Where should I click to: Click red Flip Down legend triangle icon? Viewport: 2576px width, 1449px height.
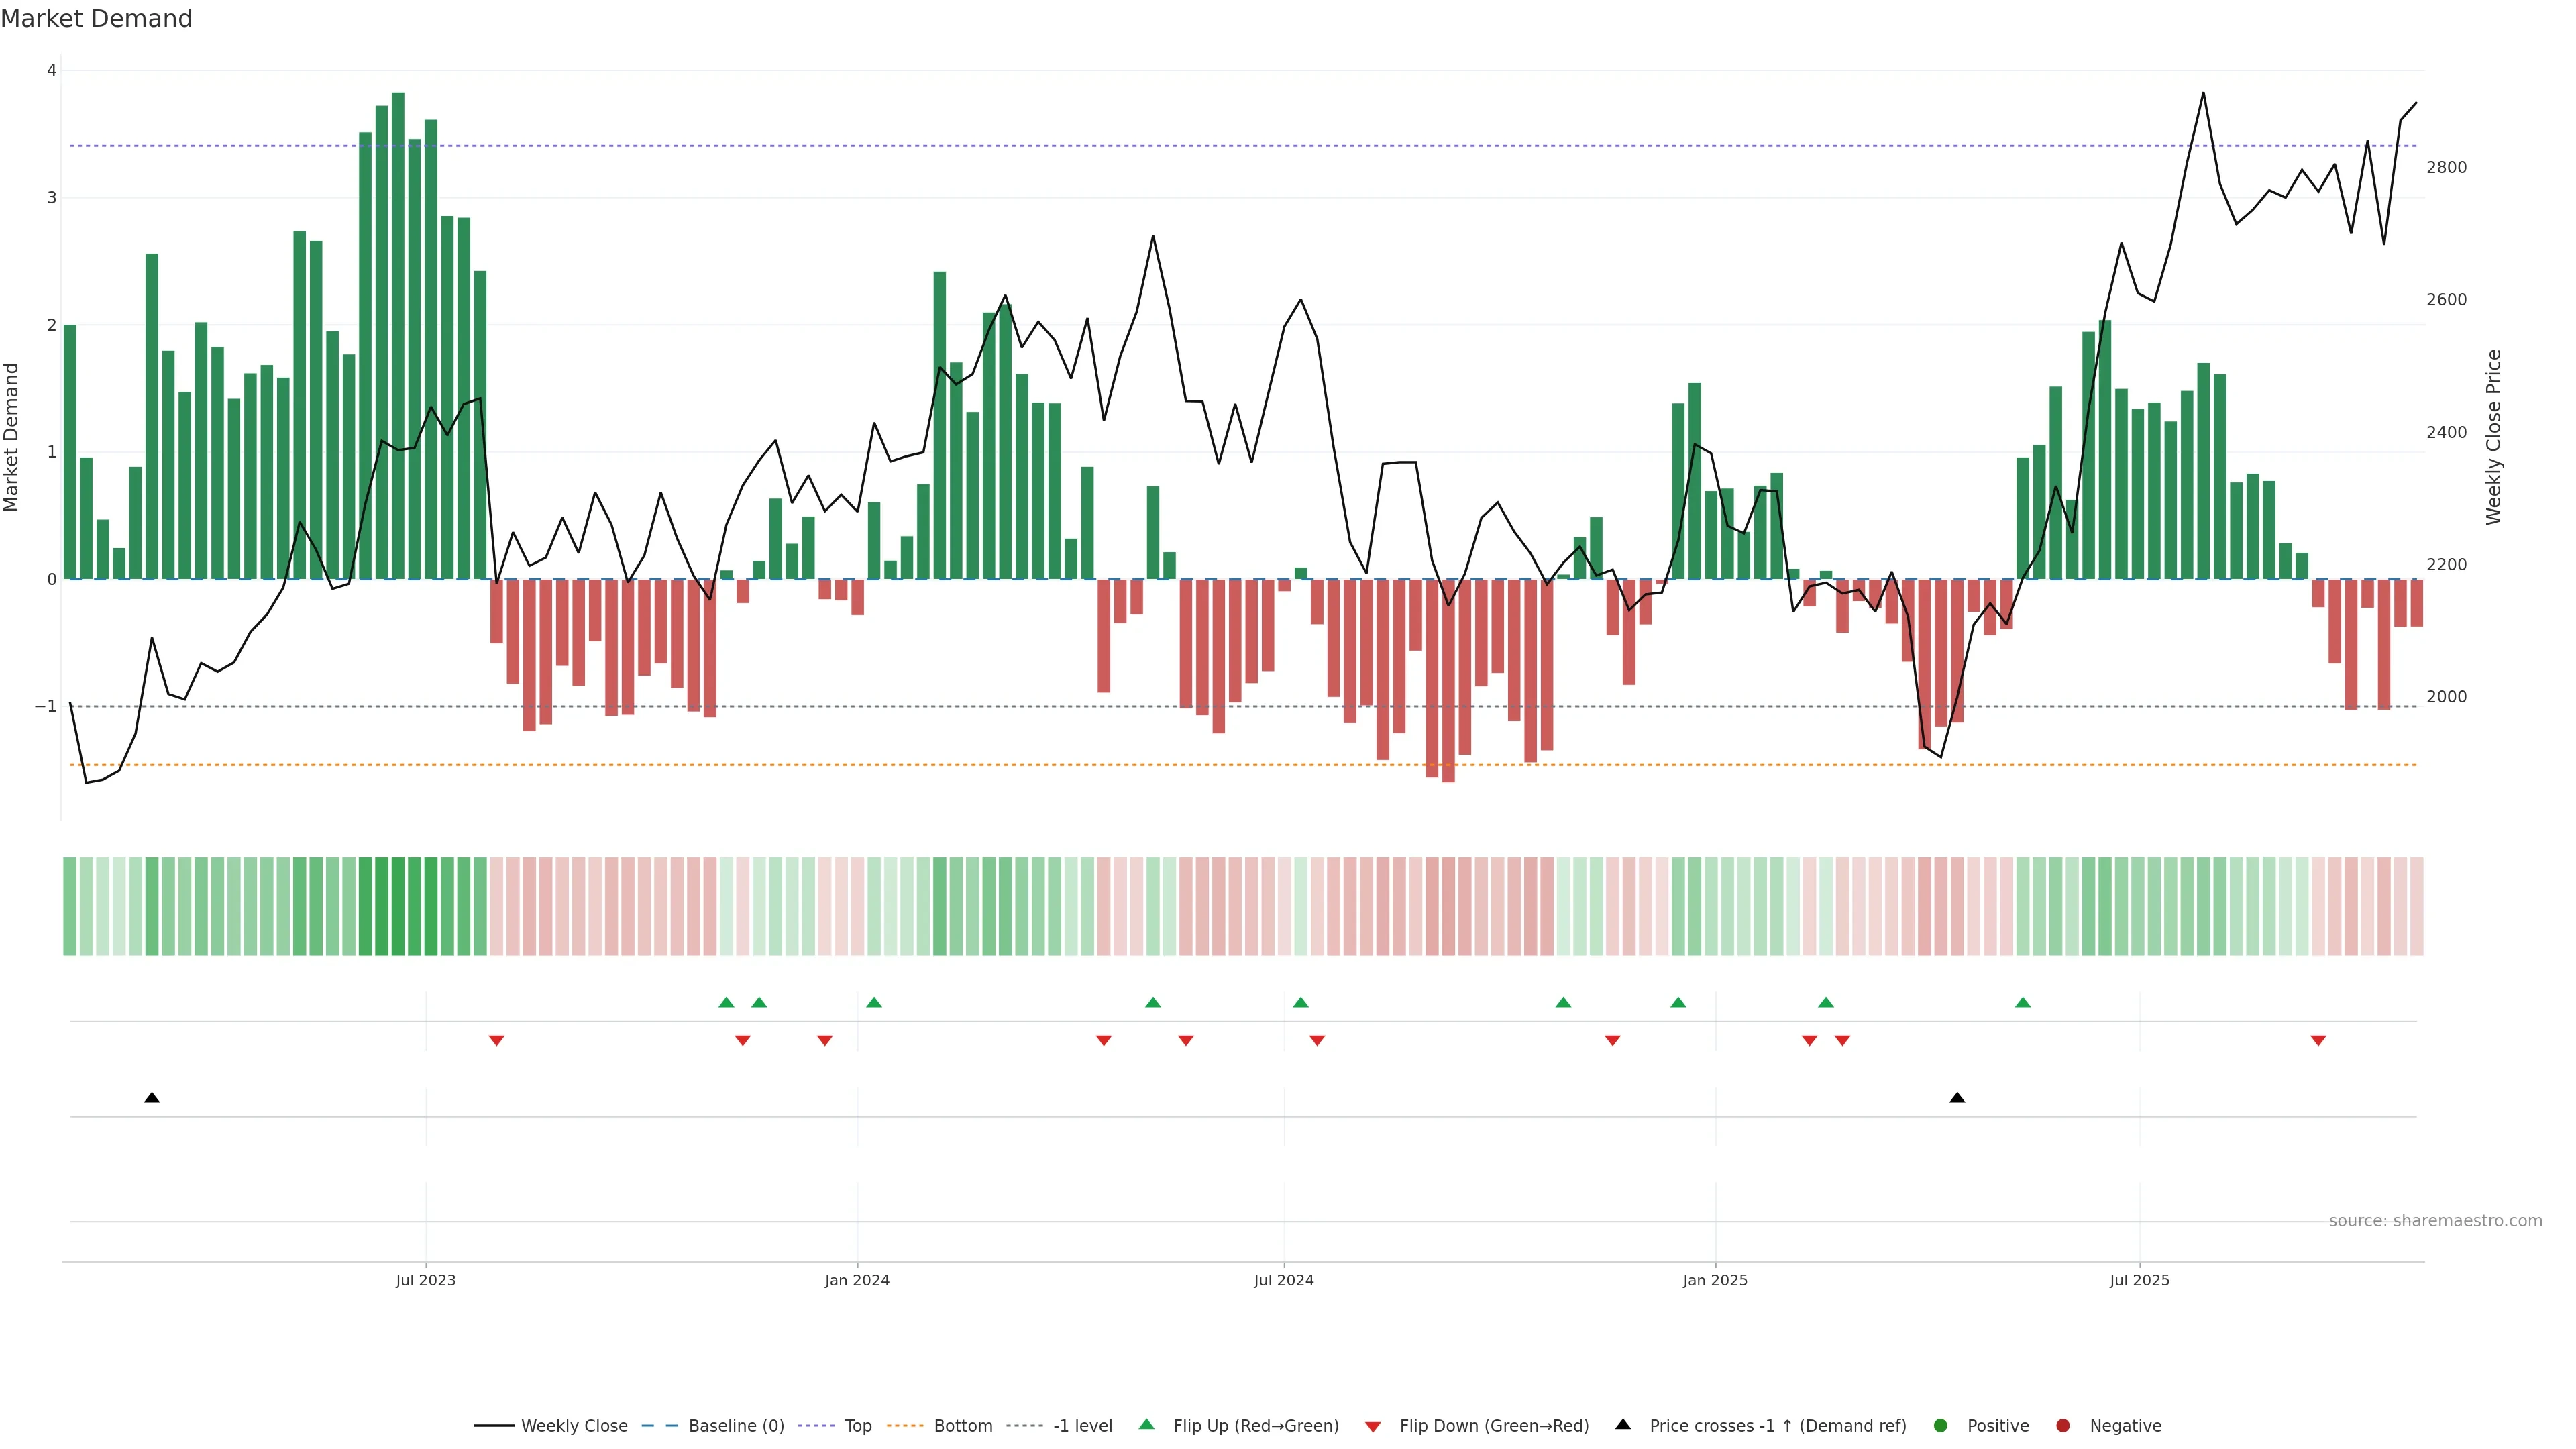click(1373, 1426)
